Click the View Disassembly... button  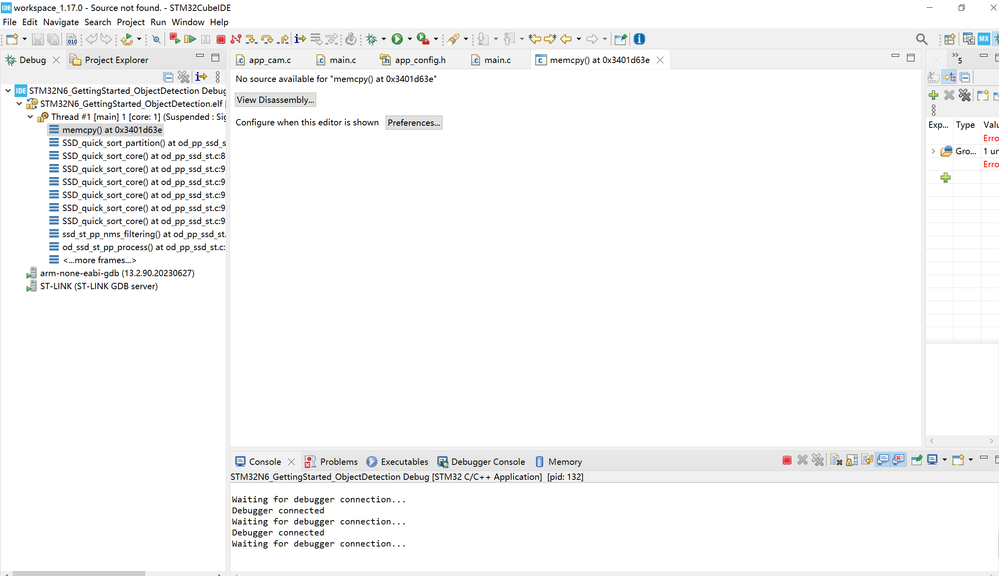tap(275, 100)
